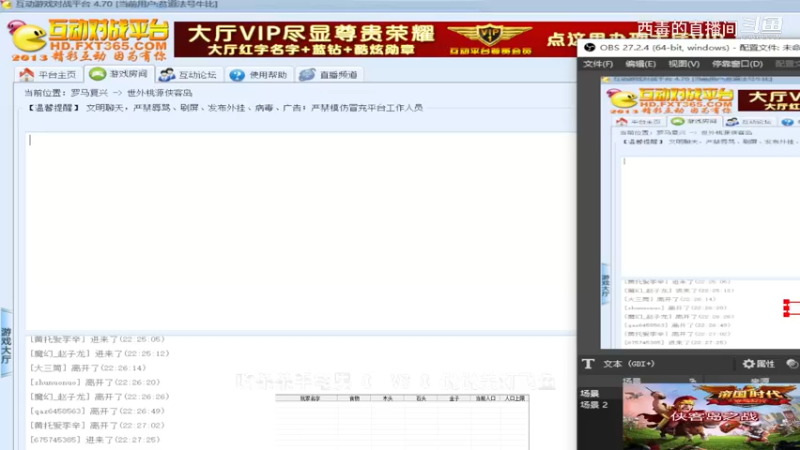This screenshot has height=450, width=800.
Task: Select 场景 in the OBS scenes list
Action: point(589,393)
